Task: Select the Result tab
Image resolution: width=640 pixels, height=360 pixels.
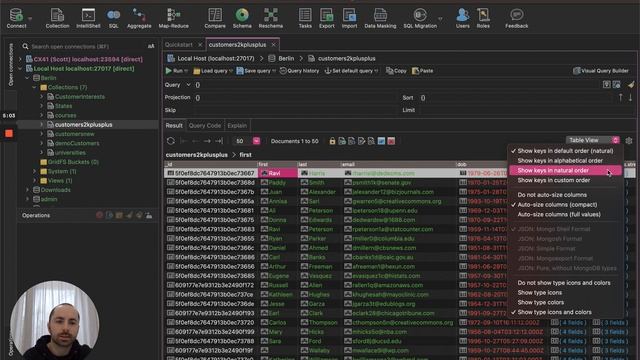Action: click(174, 126)
